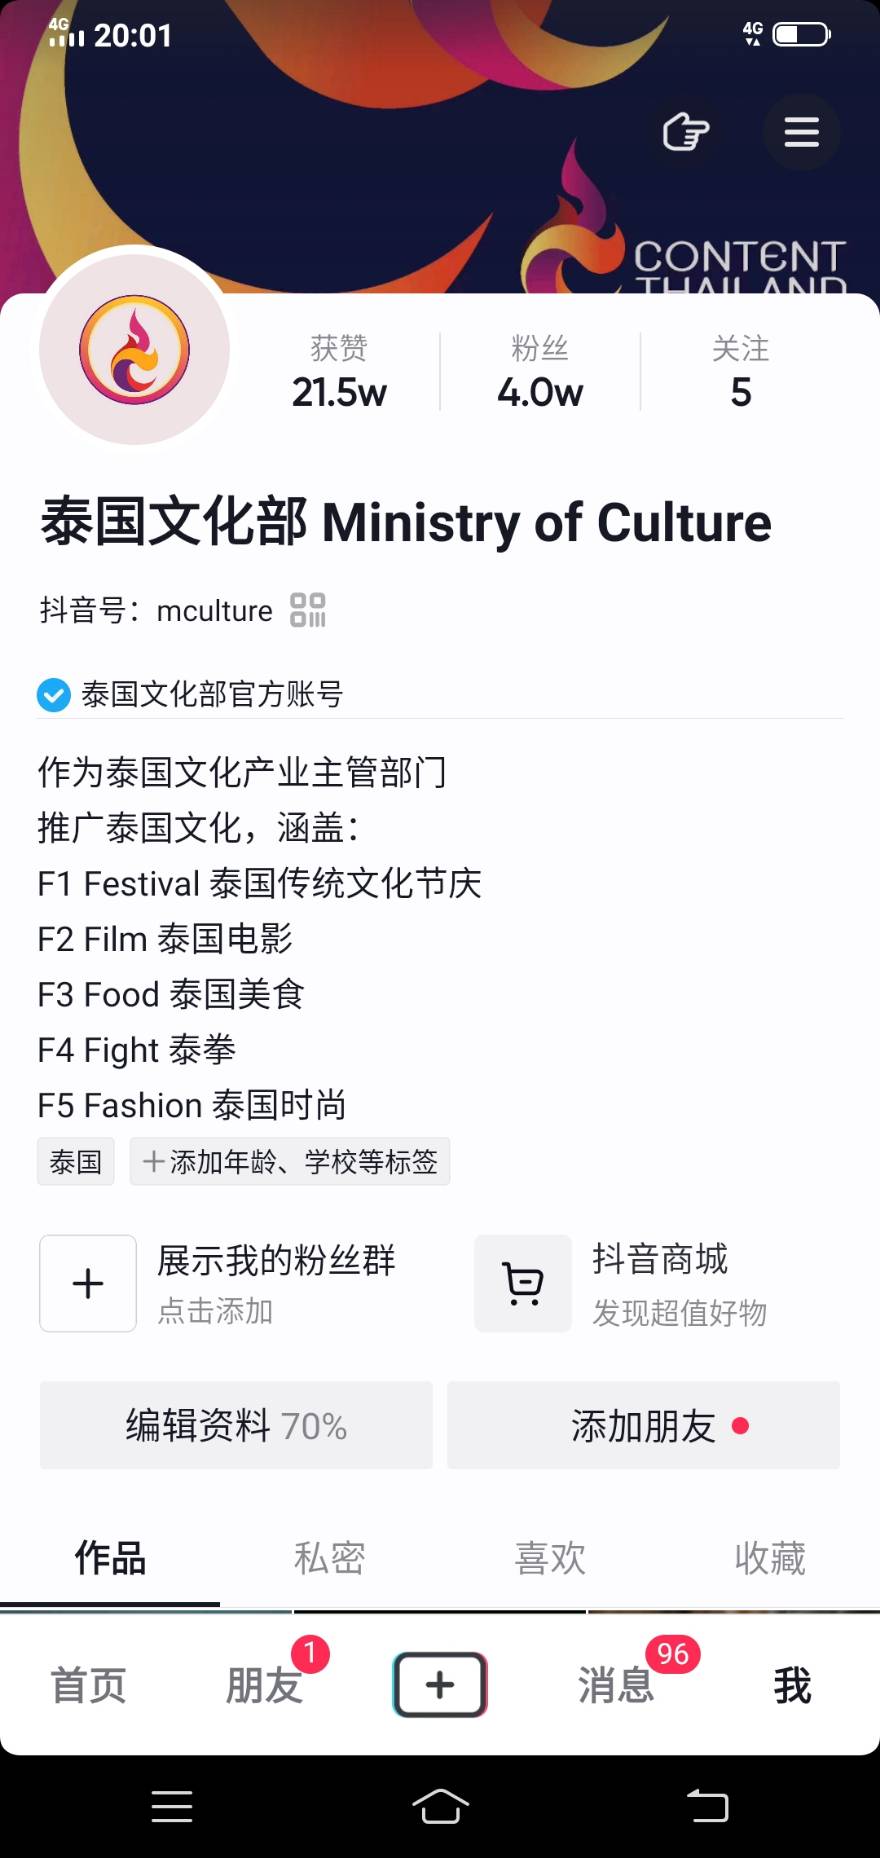Tap the 添加朋友 button
The height and width of the screenshot is (1858, 880).
[x=643, y=1425]
